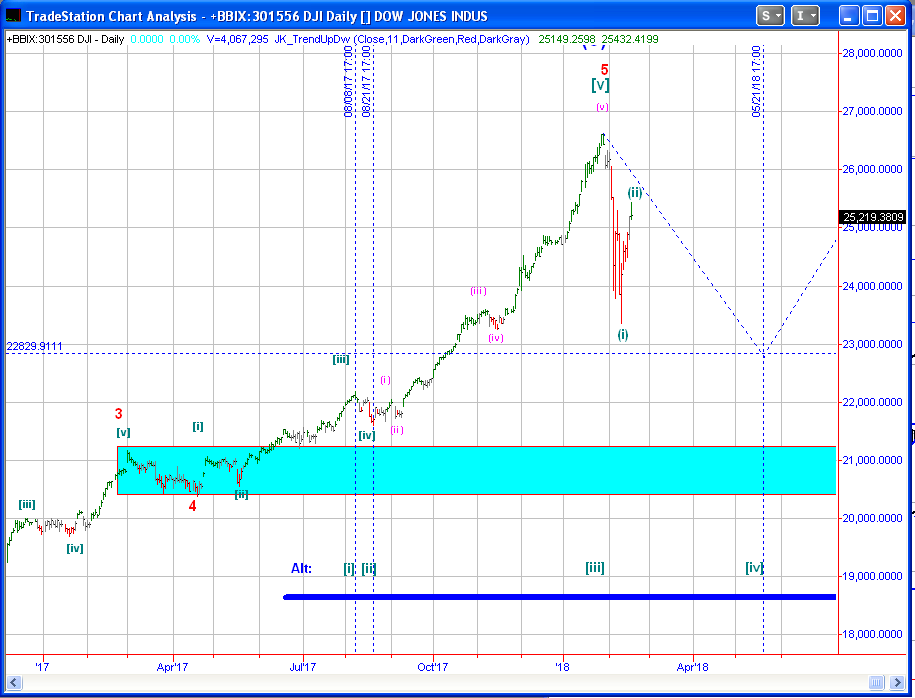The height and width of the screenshot is (698, 915).
Task: Minimize the Chart Analysis window
Action: (x=850, y=16)
